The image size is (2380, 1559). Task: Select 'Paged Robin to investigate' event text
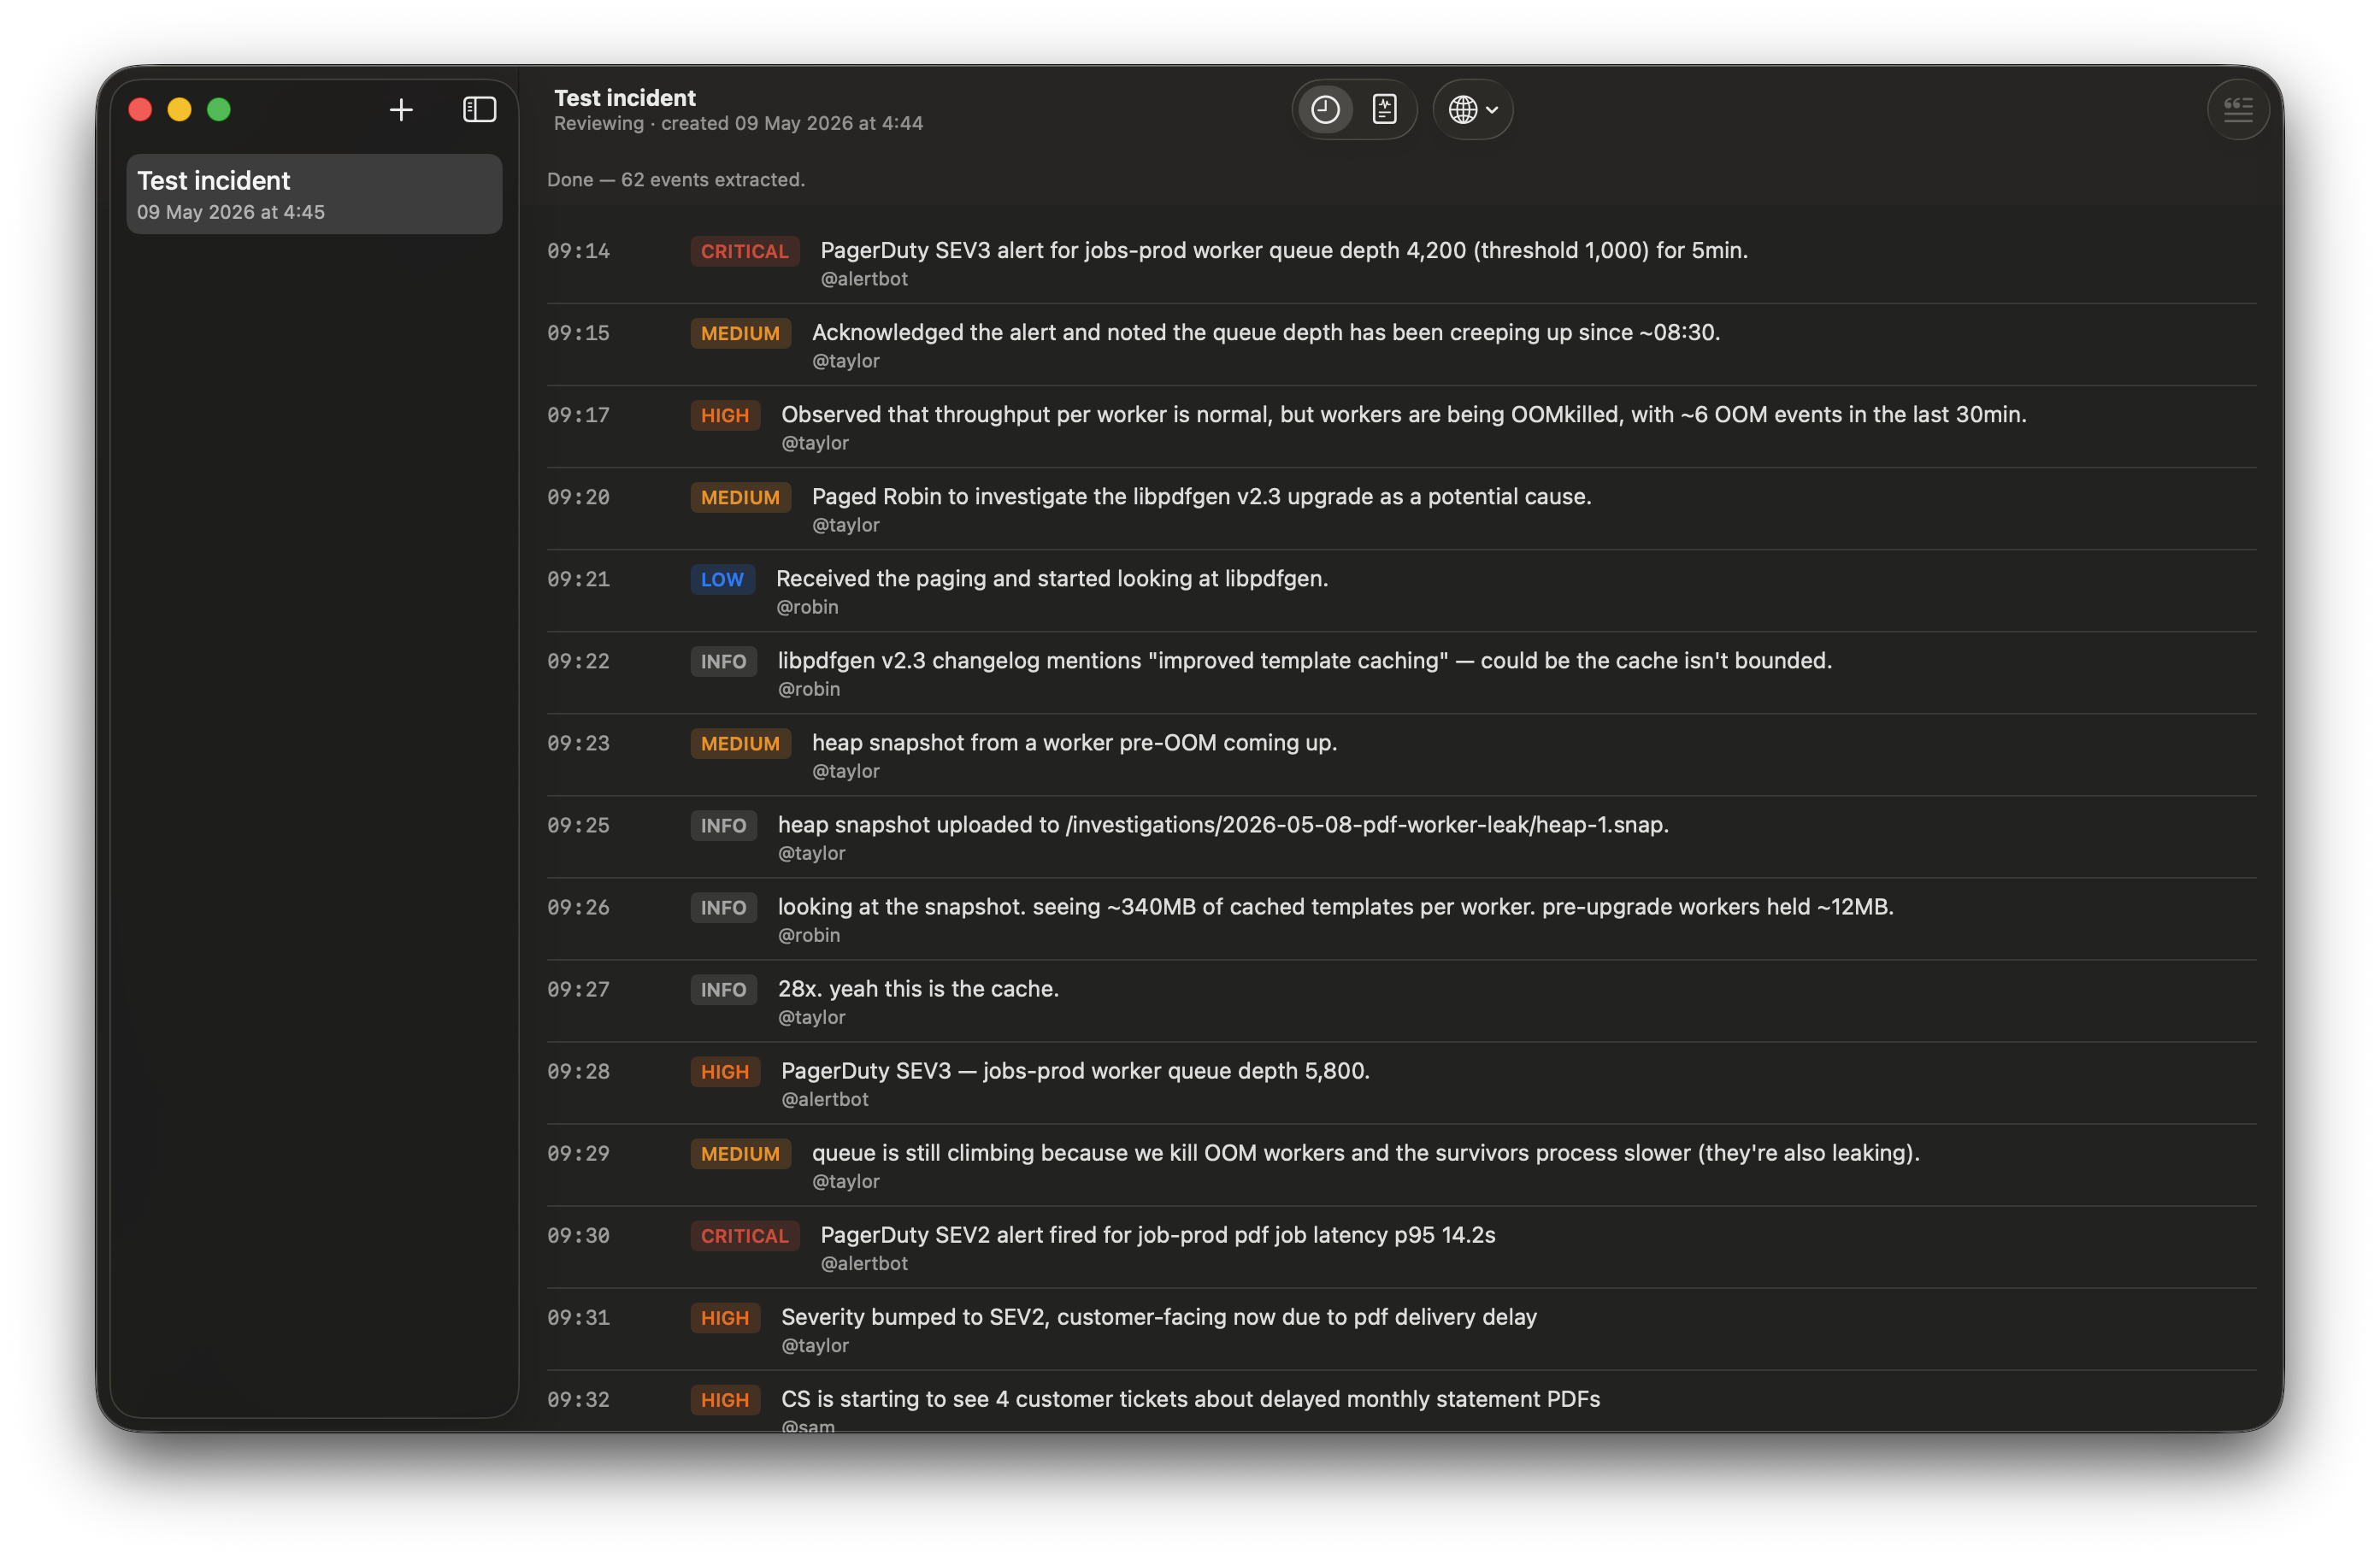point(1201,496)
